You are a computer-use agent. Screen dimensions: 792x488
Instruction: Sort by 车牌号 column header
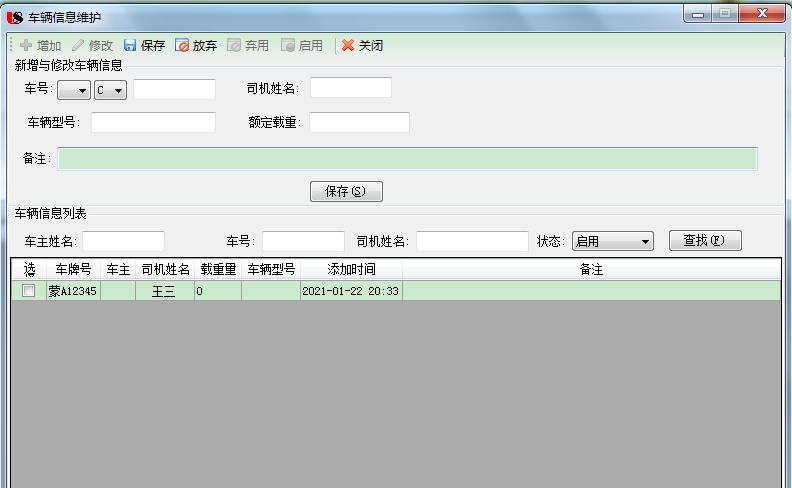pyautogui.click(x=74, y=269)
